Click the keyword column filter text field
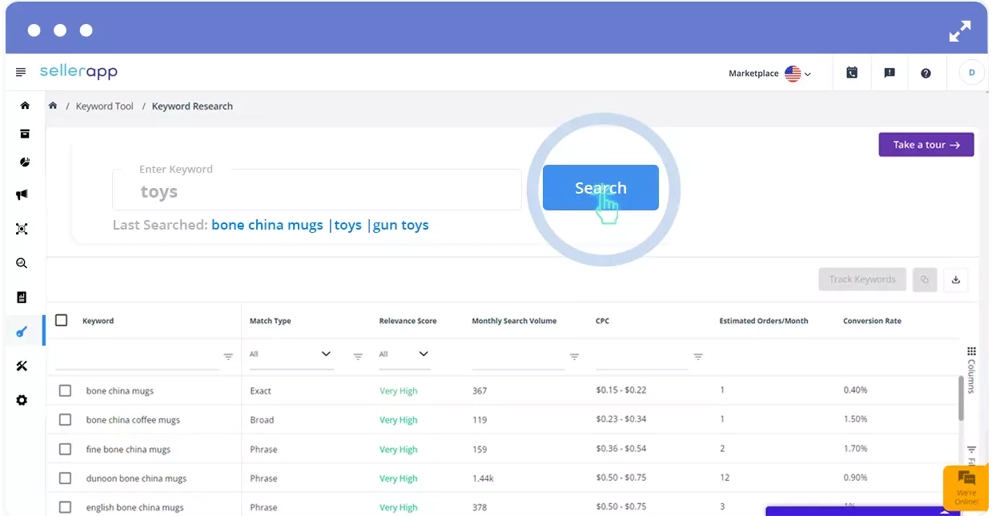Image resolution: width=1000 pixels, height=516 pixels. click(137, 358)
